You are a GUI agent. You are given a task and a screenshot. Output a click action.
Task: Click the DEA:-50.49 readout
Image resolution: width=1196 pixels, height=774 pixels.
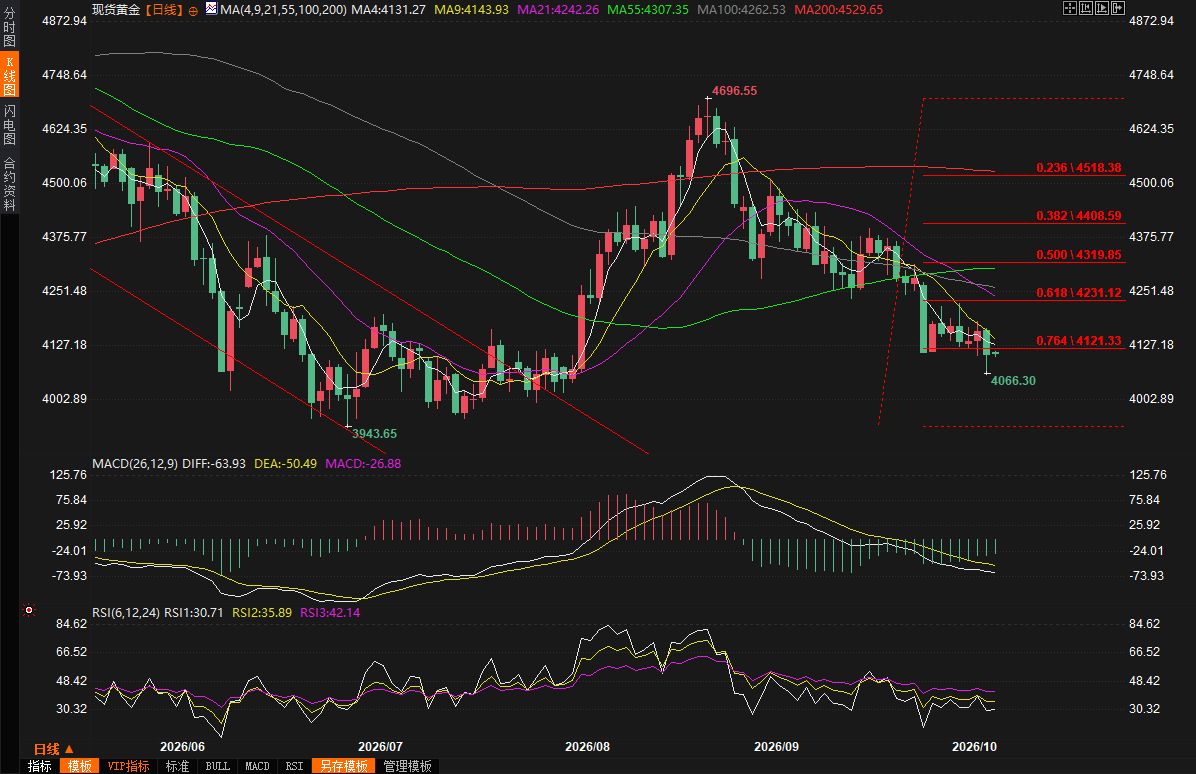285,464
